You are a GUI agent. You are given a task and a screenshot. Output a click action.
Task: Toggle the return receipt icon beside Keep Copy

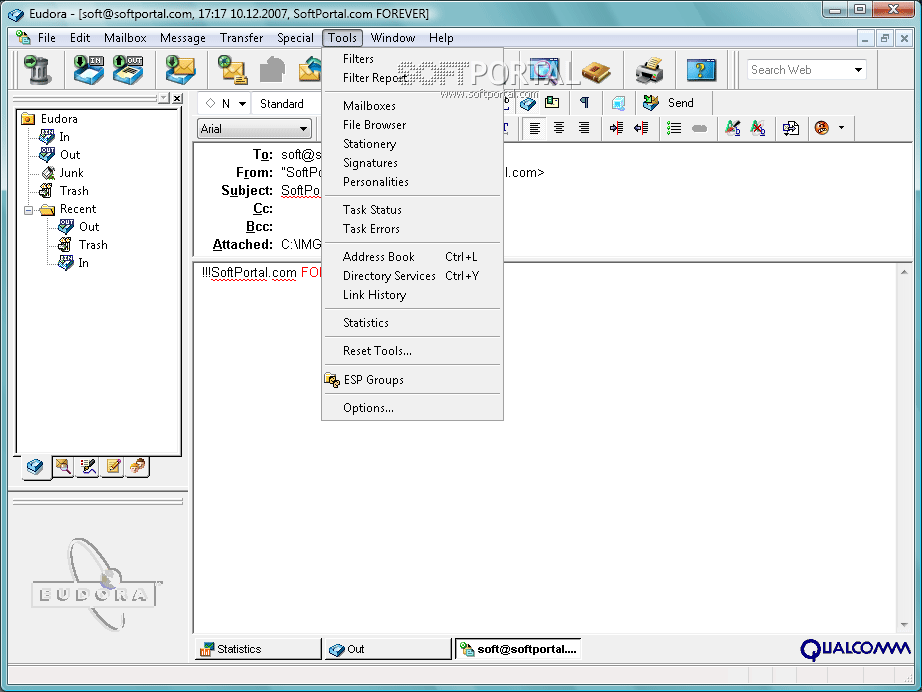tap(552, 103)
